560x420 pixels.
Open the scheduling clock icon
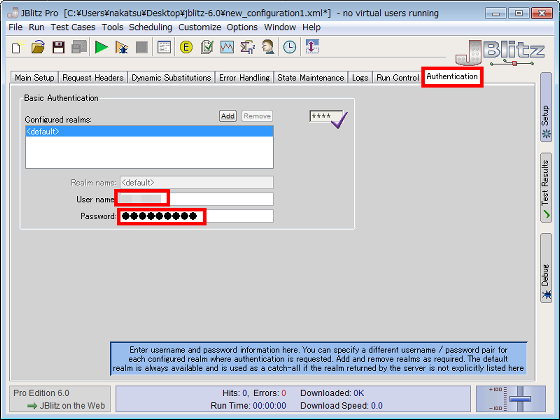(290, 47)
